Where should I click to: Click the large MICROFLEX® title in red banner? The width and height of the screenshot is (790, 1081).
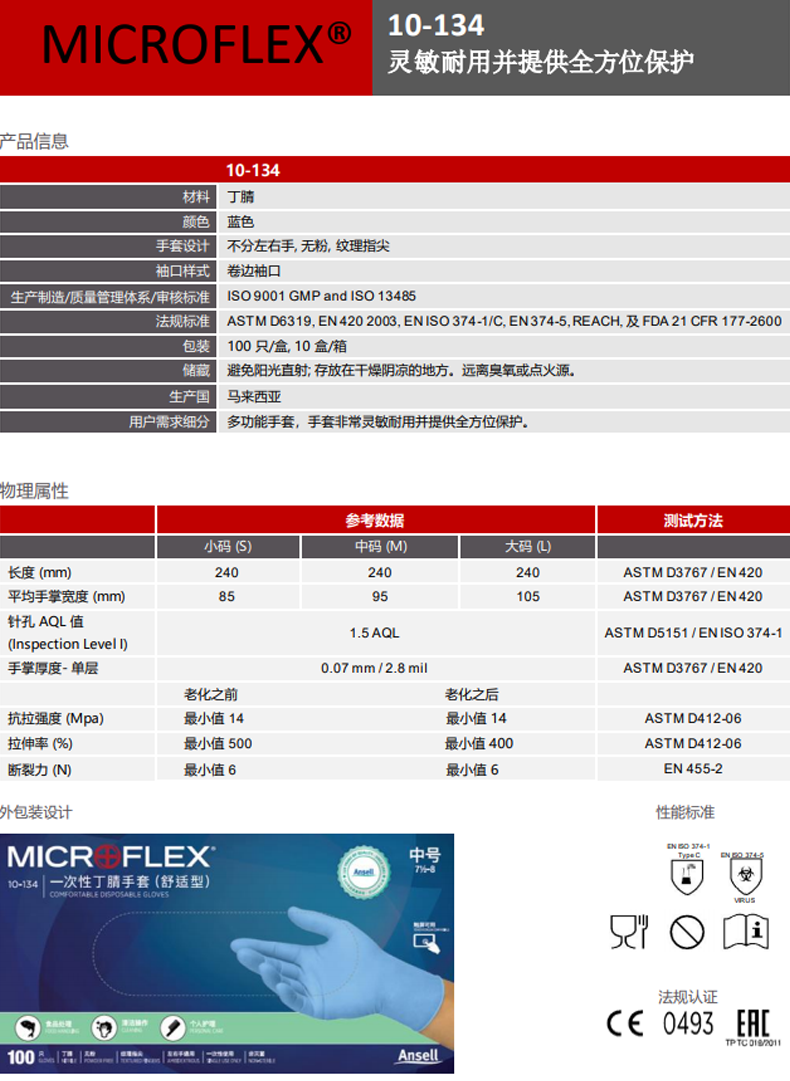(197, 44)
